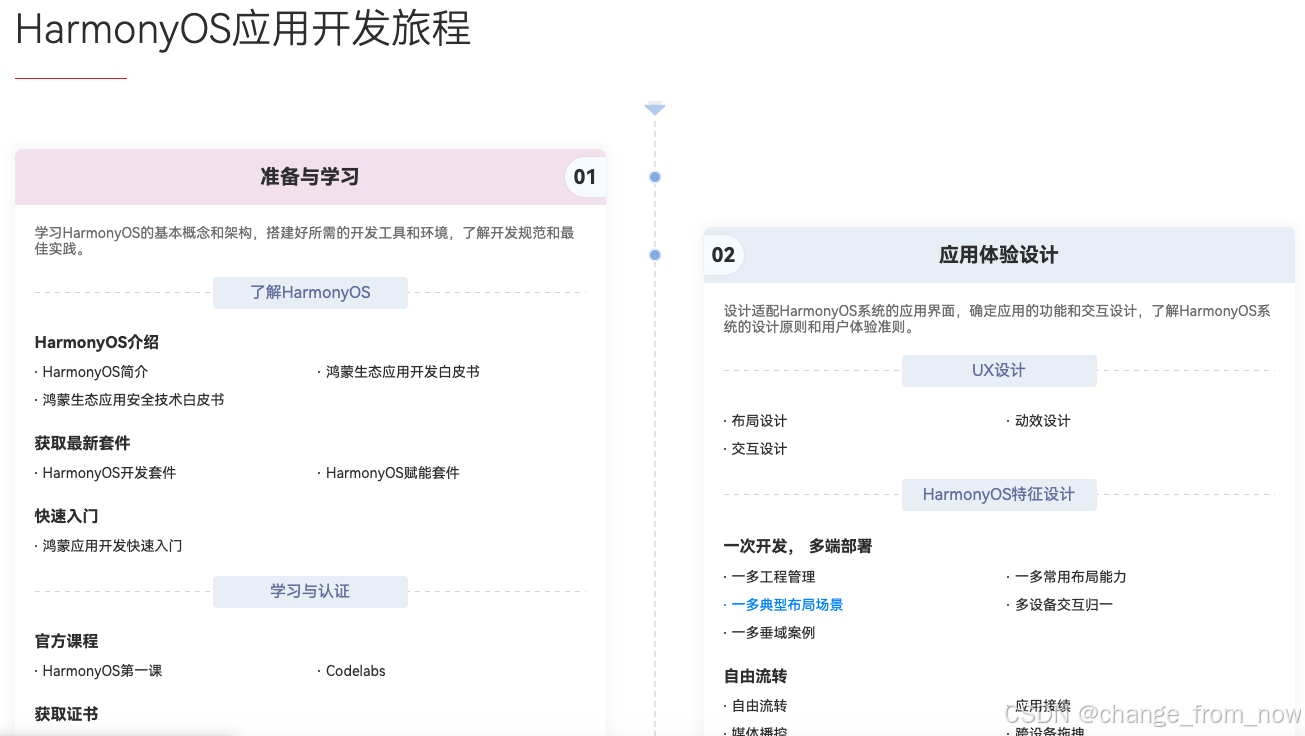Click the 快速入门 heading
The height and width of the screenshot is (736, 1305).
tap(67, 516)
